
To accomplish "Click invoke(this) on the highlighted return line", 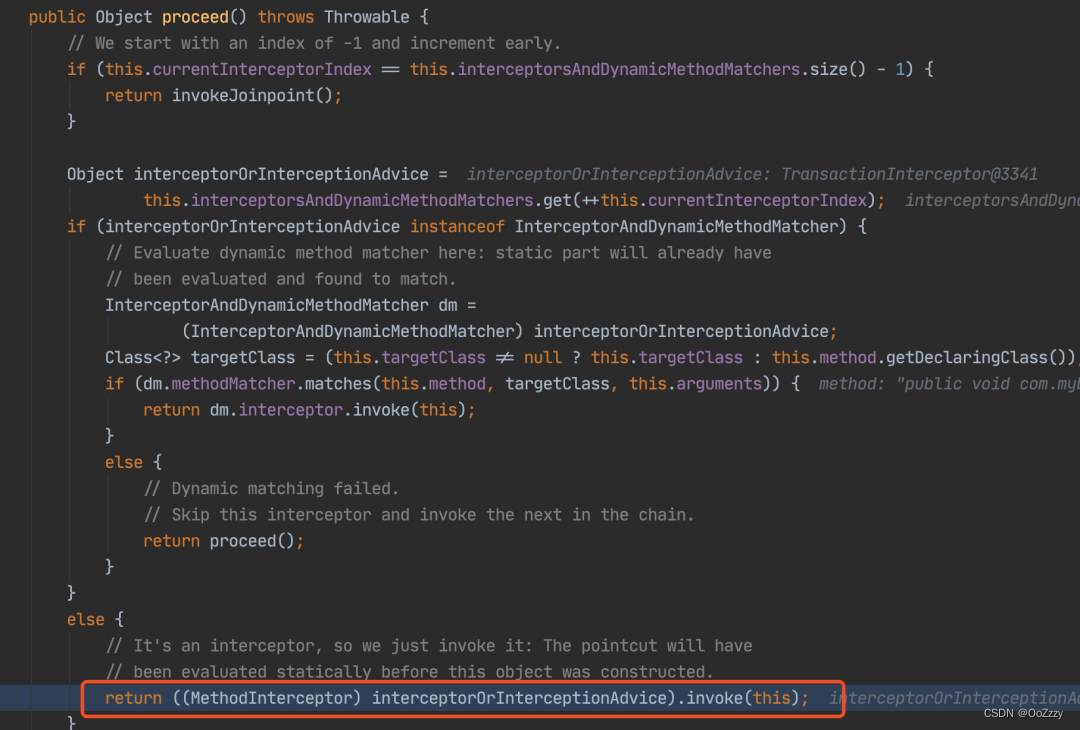I will (742, 698).
